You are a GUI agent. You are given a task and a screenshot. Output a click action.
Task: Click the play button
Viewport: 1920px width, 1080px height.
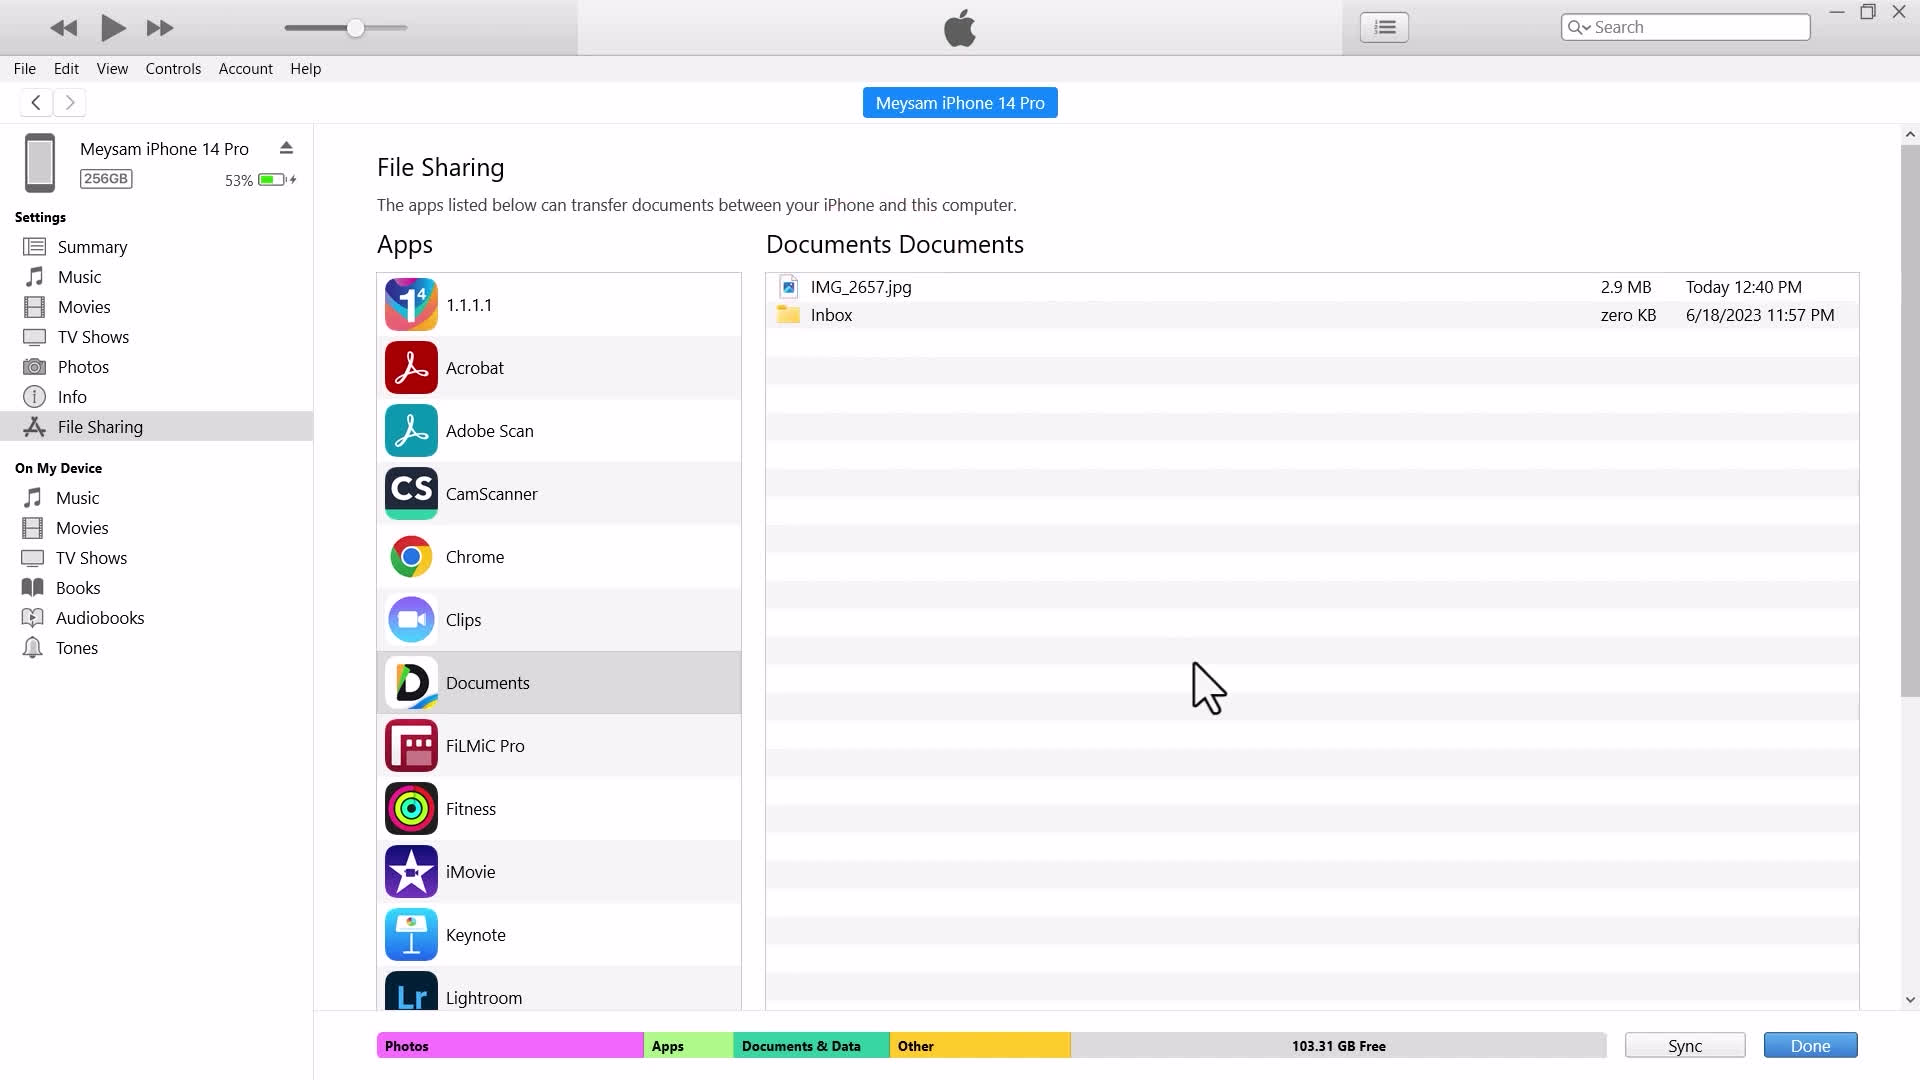113,28
